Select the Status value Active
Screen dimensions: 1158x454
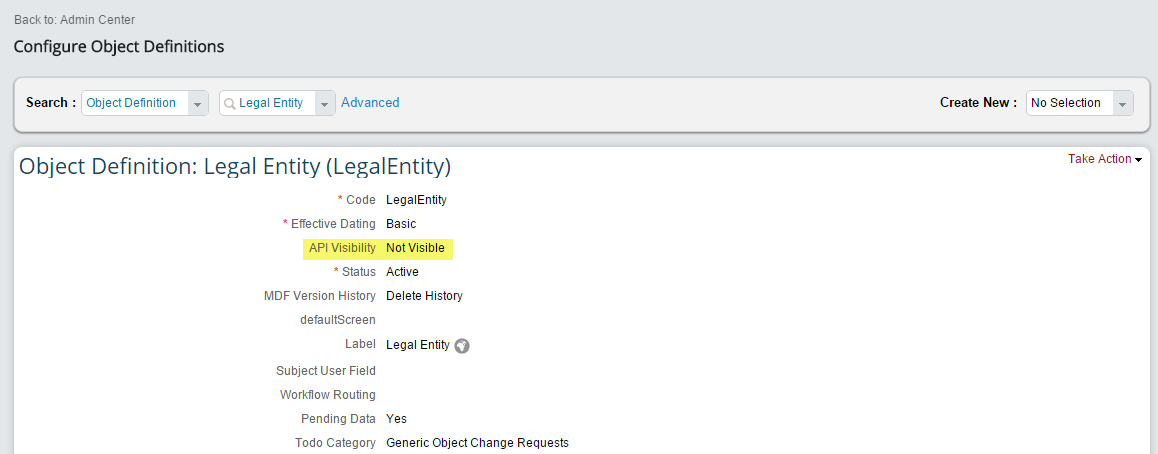coord(402,272)
